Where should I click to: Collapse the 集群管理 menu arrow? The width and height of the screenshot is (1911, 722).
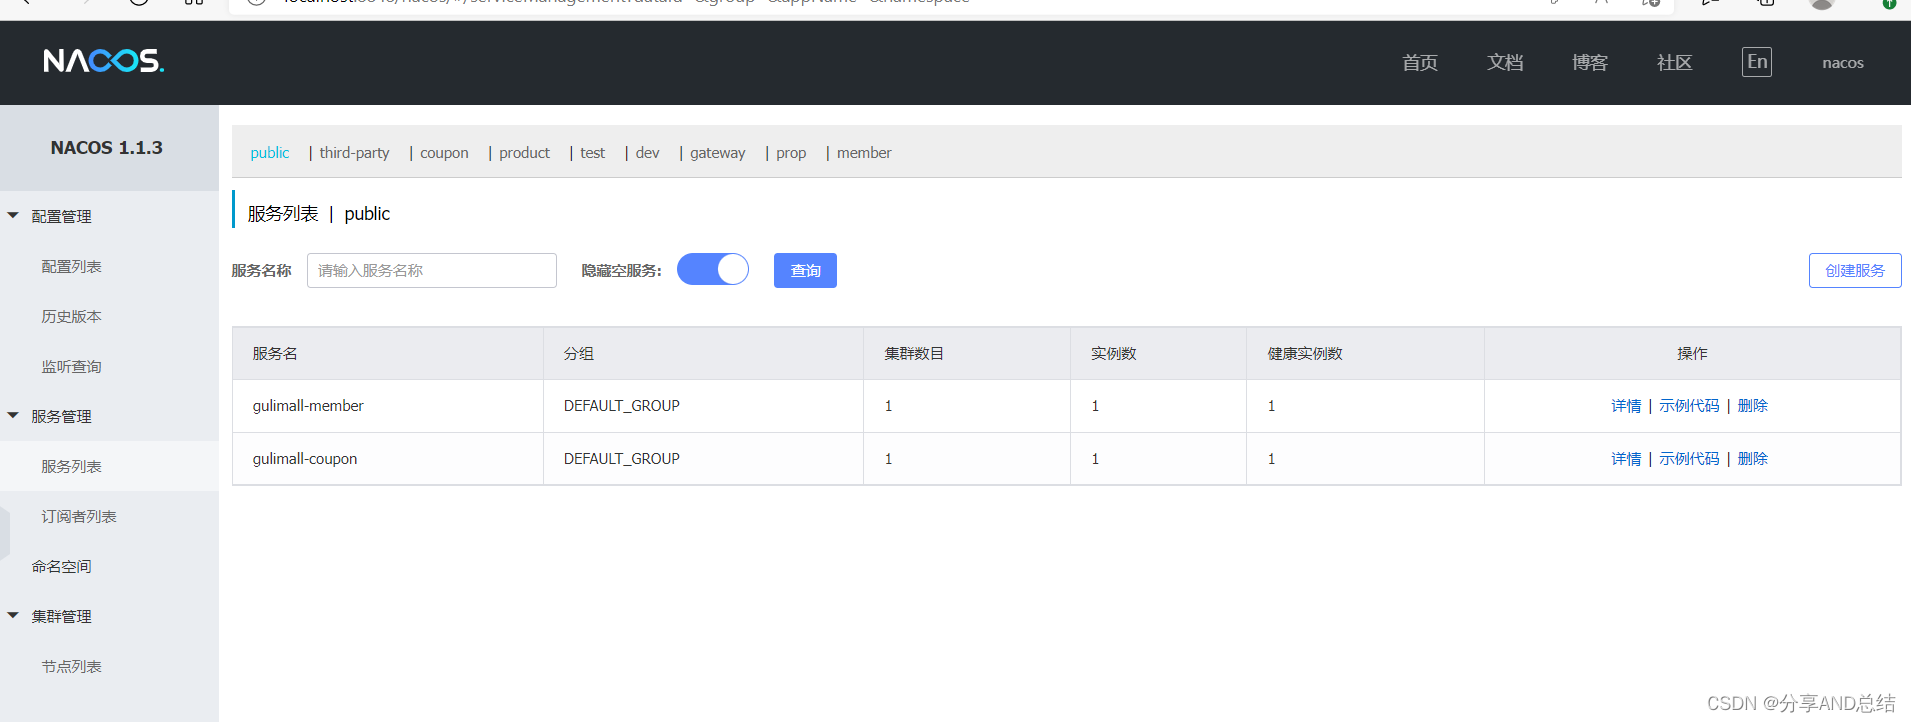[x=13, y=615]
